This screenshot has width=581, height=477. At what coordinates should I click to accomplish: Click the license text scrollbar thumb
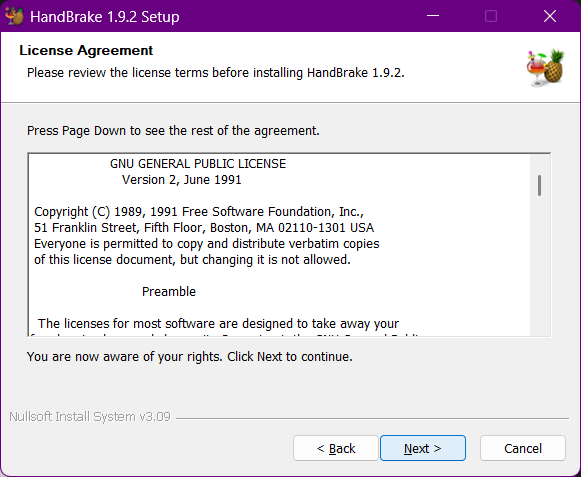(x=539, y=185)
